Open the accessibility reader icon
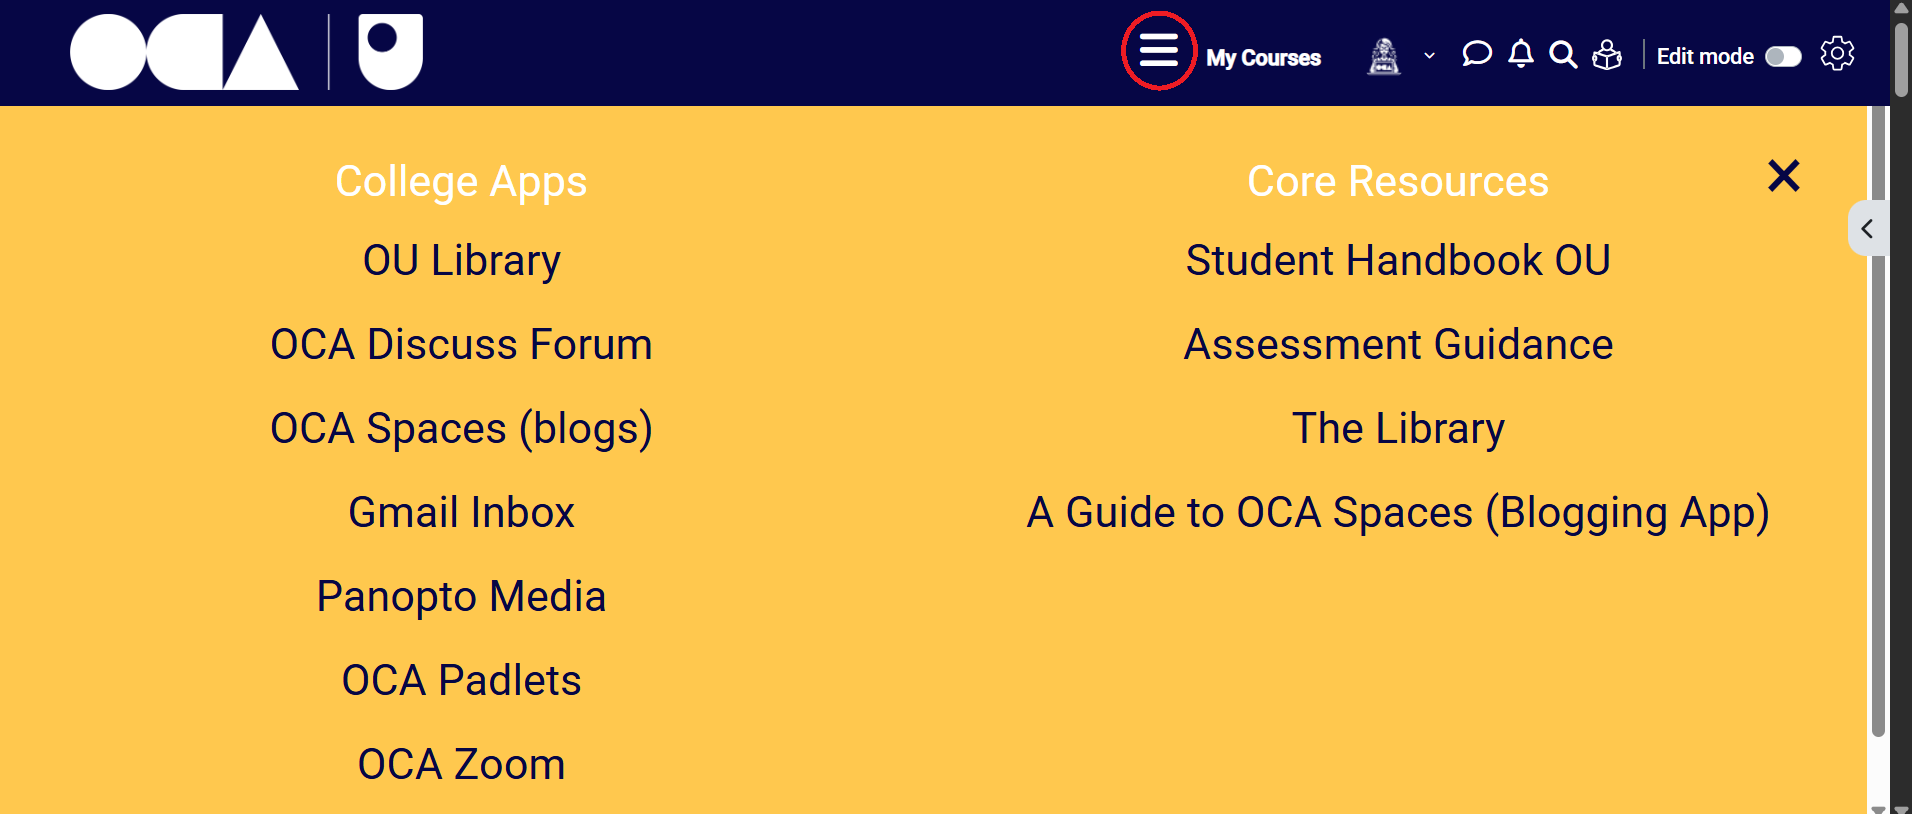 [1607, 56]
